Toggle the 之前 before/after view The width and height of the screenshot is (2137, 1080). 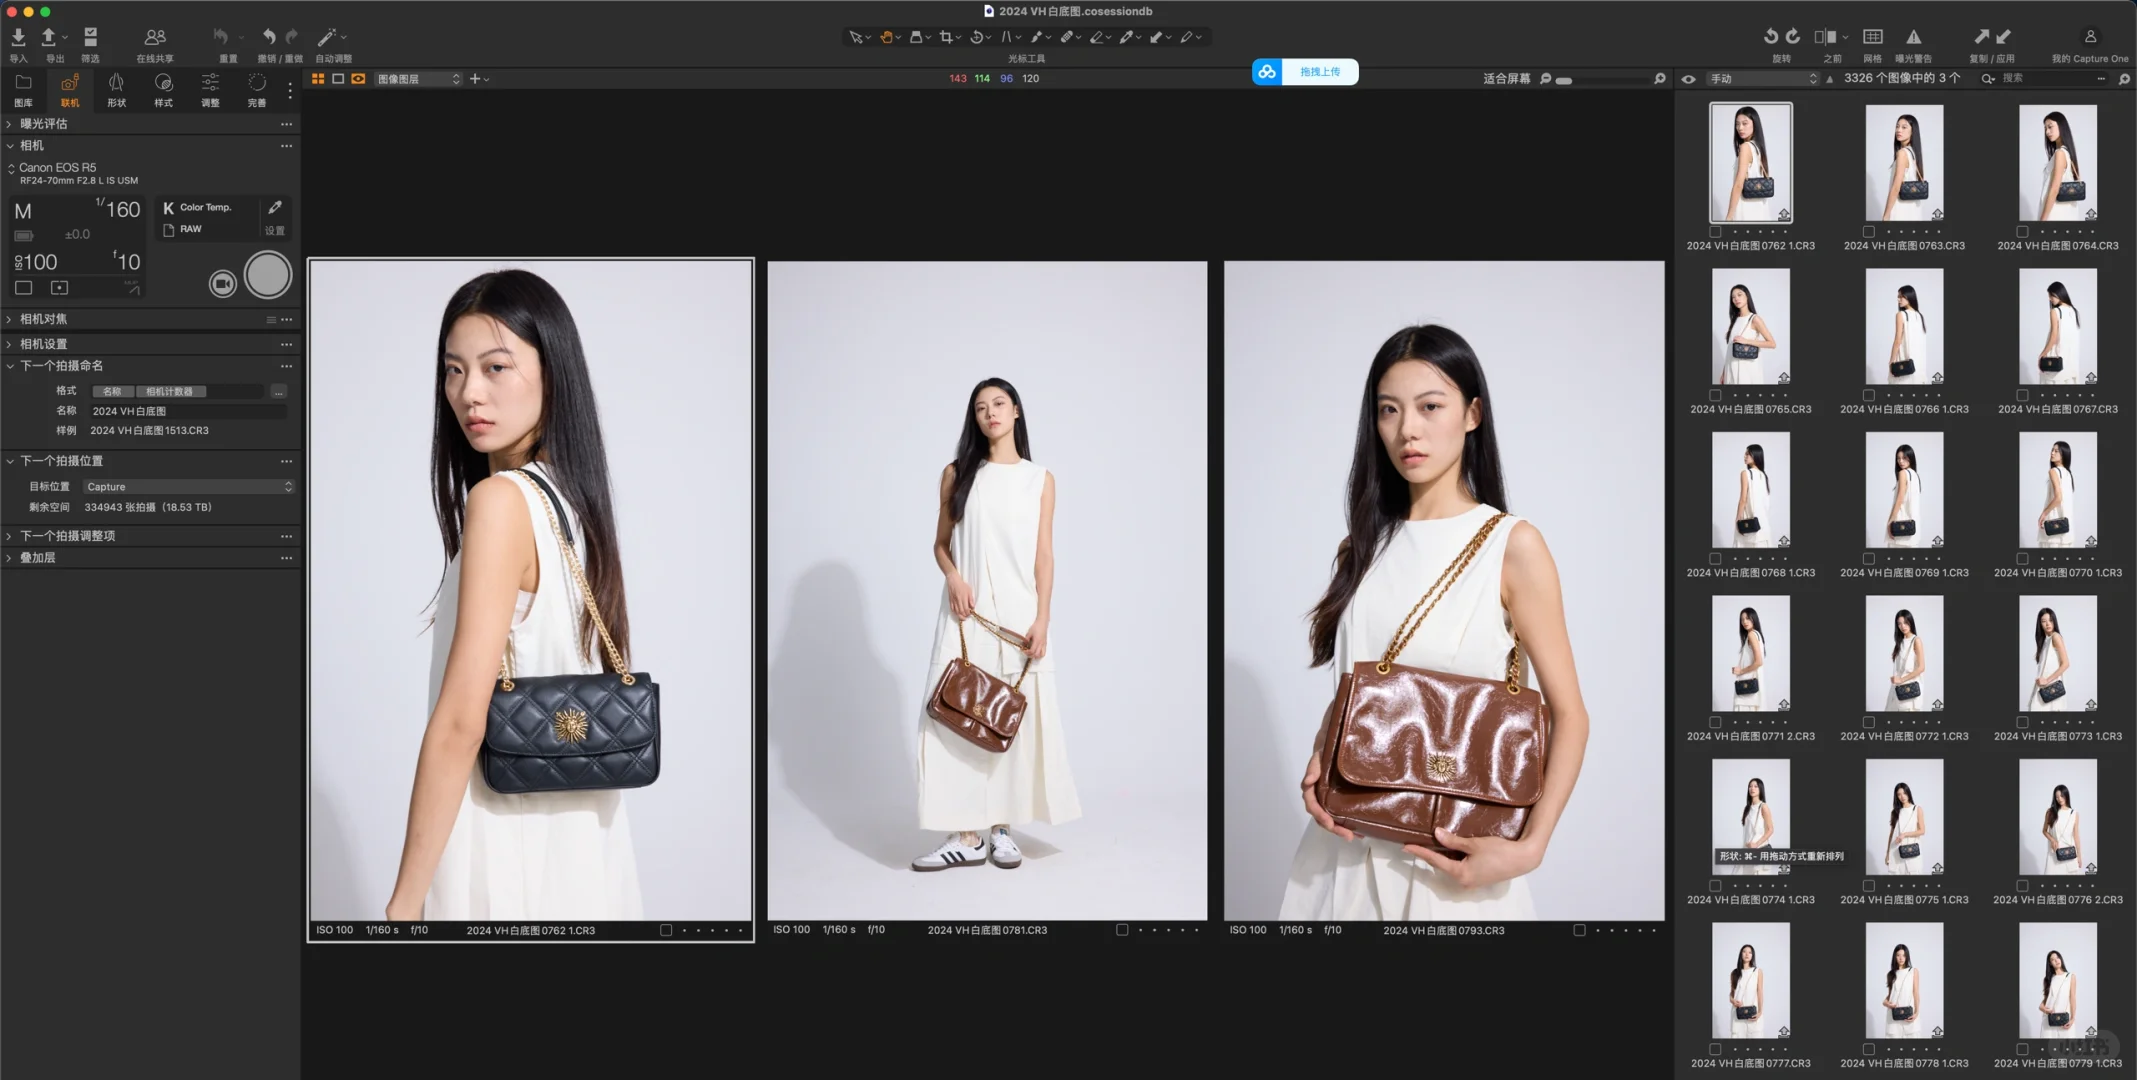coord(1825,37)
